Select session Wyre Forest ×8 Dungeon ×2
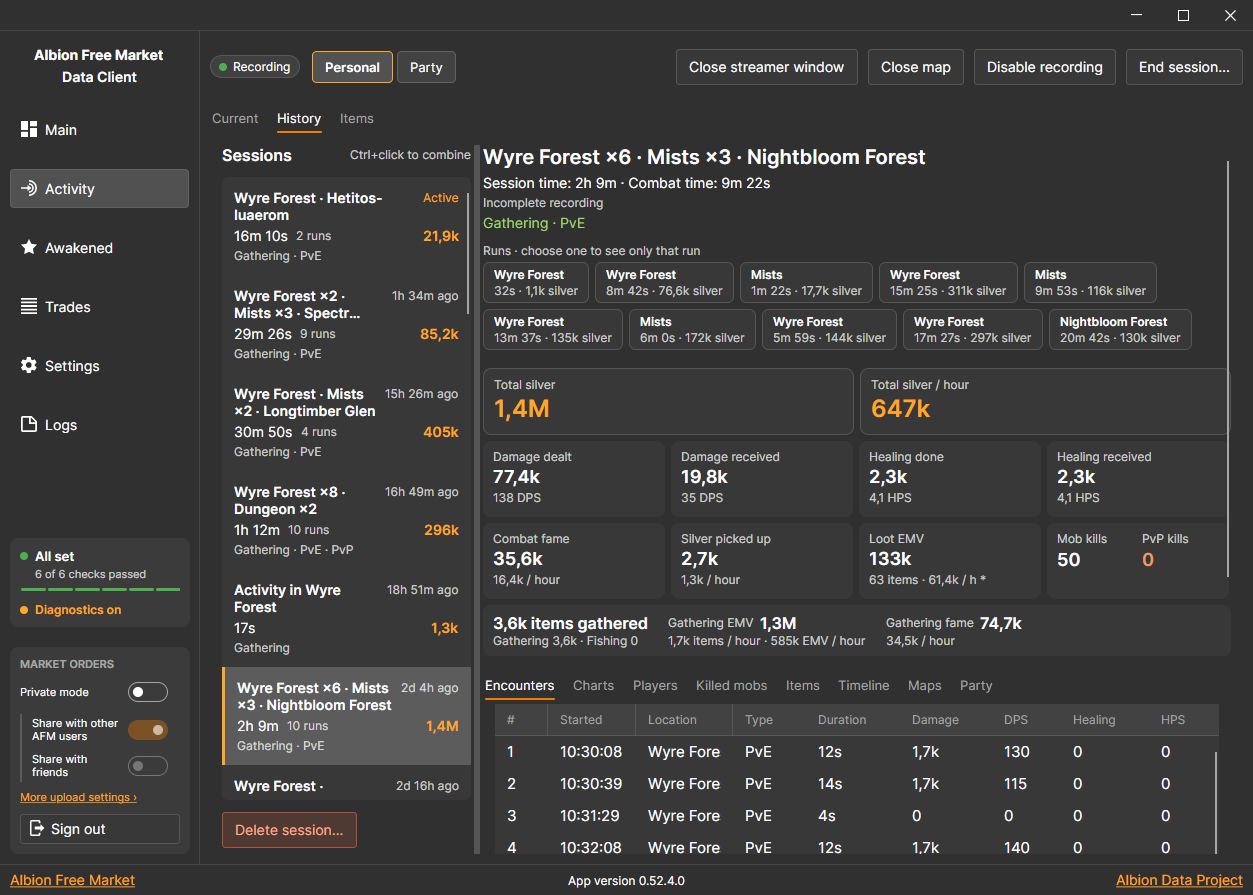The image size is (1253, 895). 346,521
